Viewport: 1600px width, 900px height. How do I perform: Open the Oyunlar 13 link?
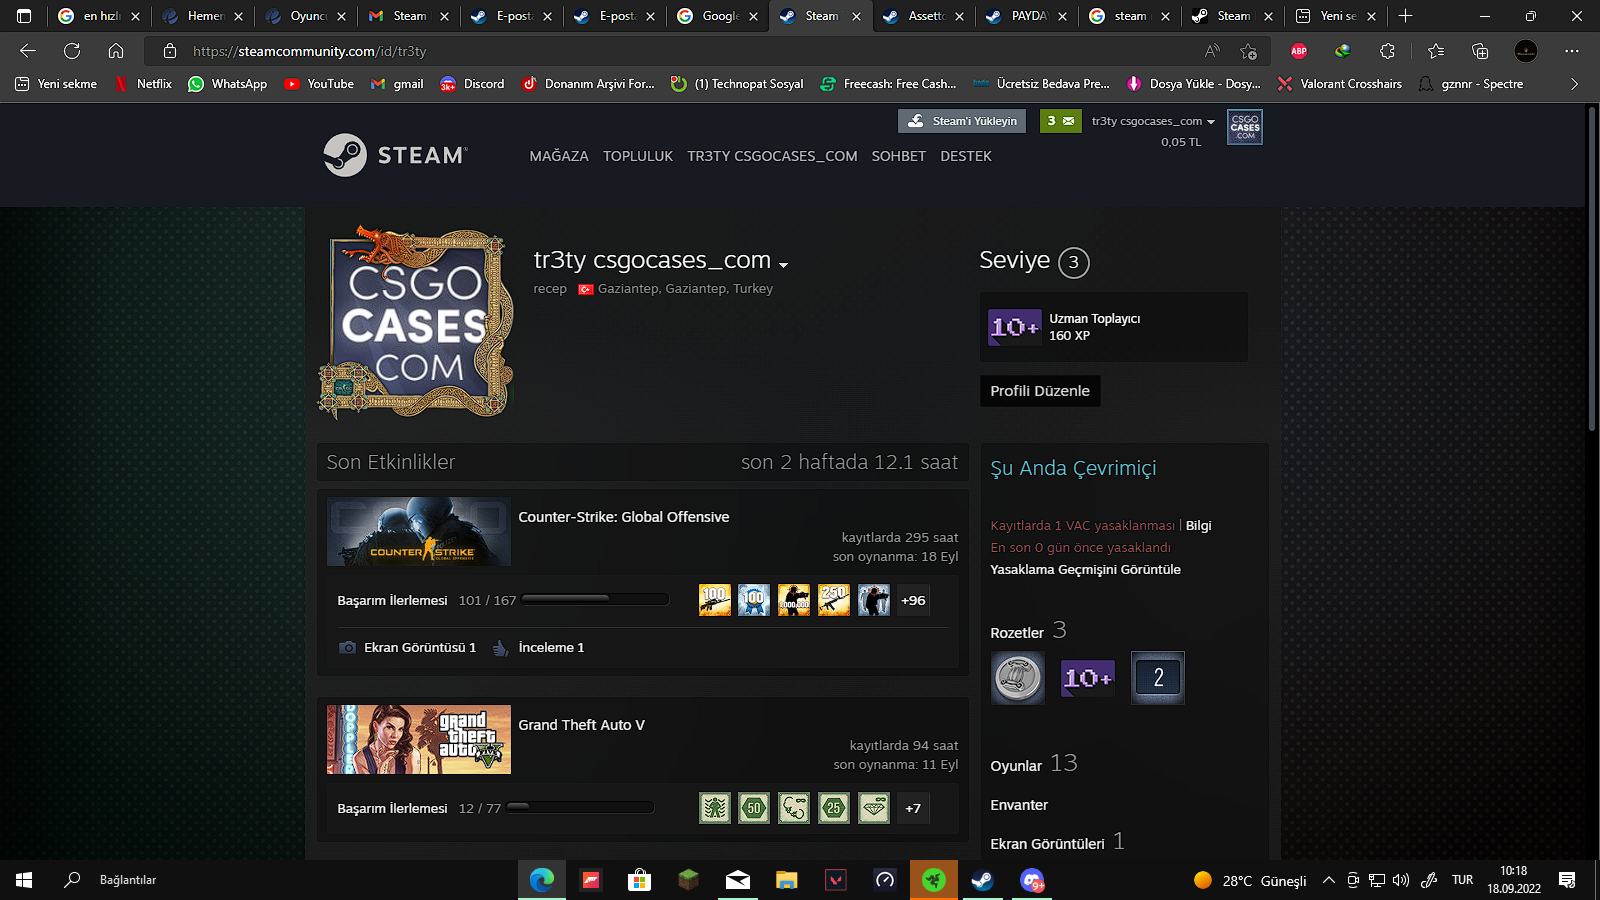coord(1034,764)
